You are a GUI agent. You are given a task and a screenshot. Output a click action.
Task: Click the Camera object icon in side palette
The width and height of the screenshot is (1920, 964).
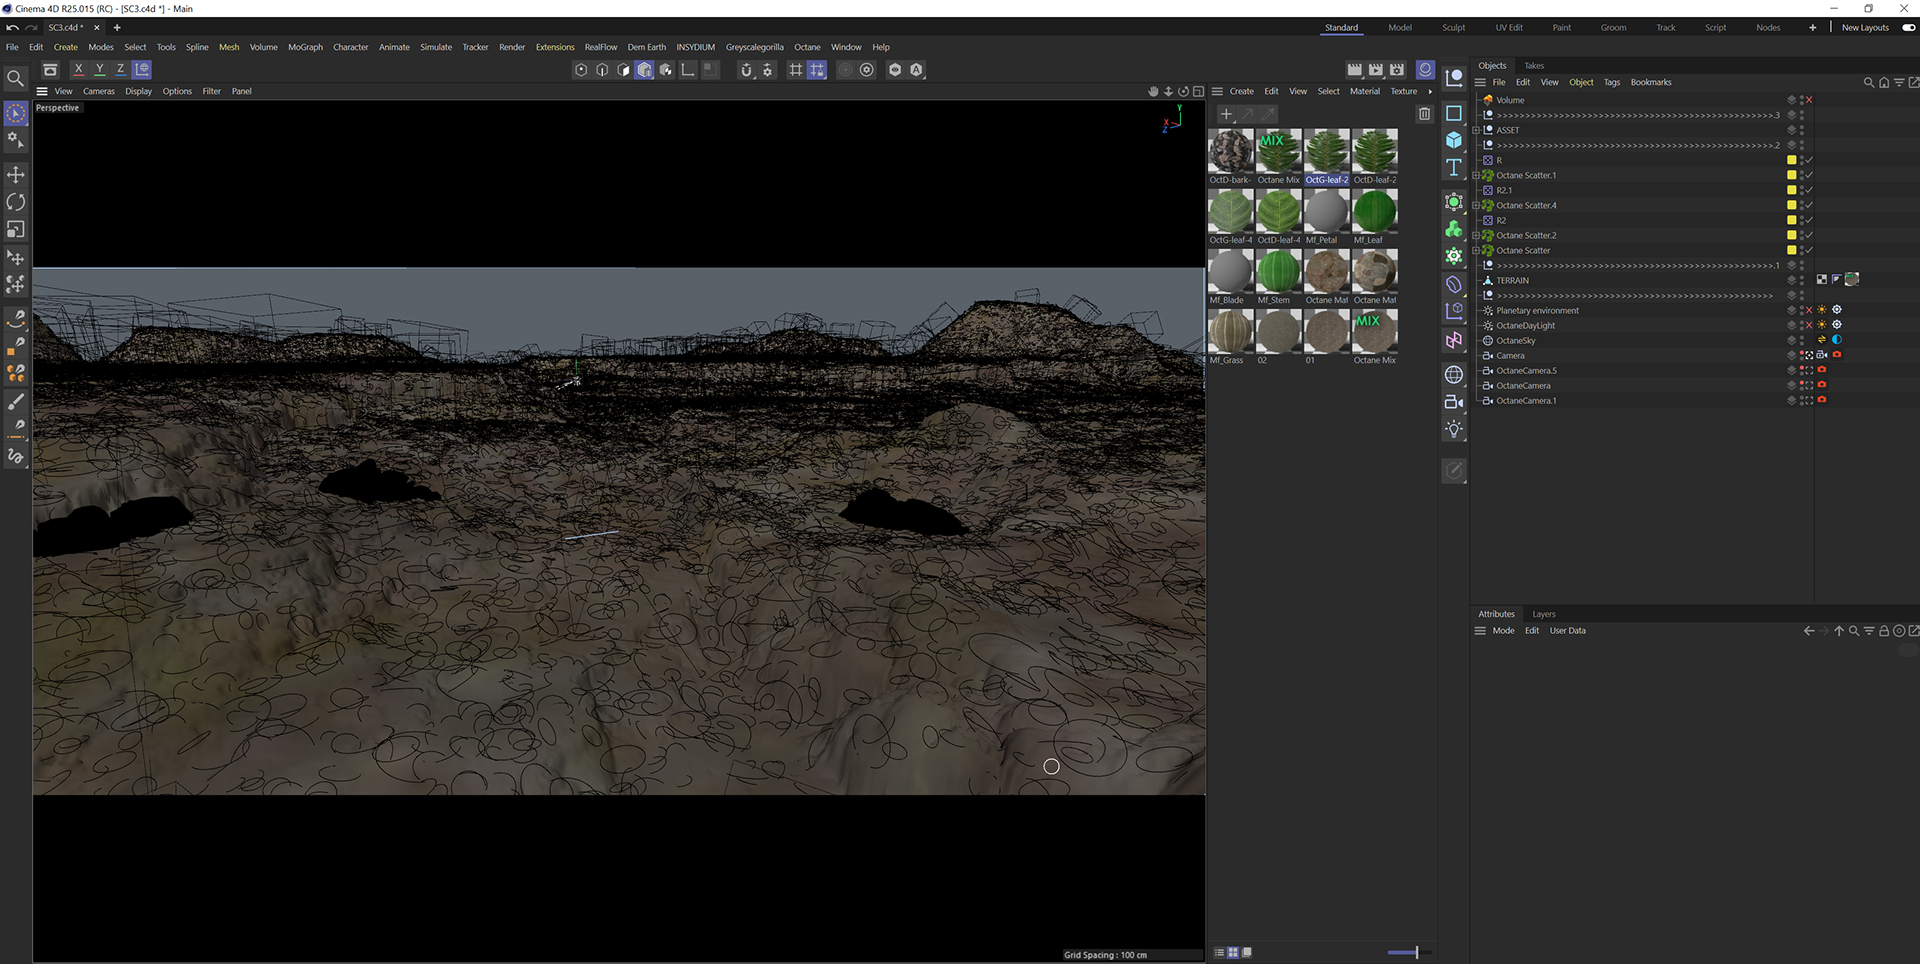(x=1454, y=402)
